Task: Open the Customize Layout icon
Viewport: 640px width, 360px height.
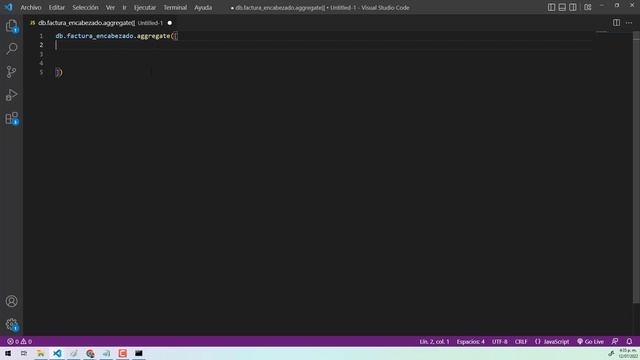Action: 588,7
